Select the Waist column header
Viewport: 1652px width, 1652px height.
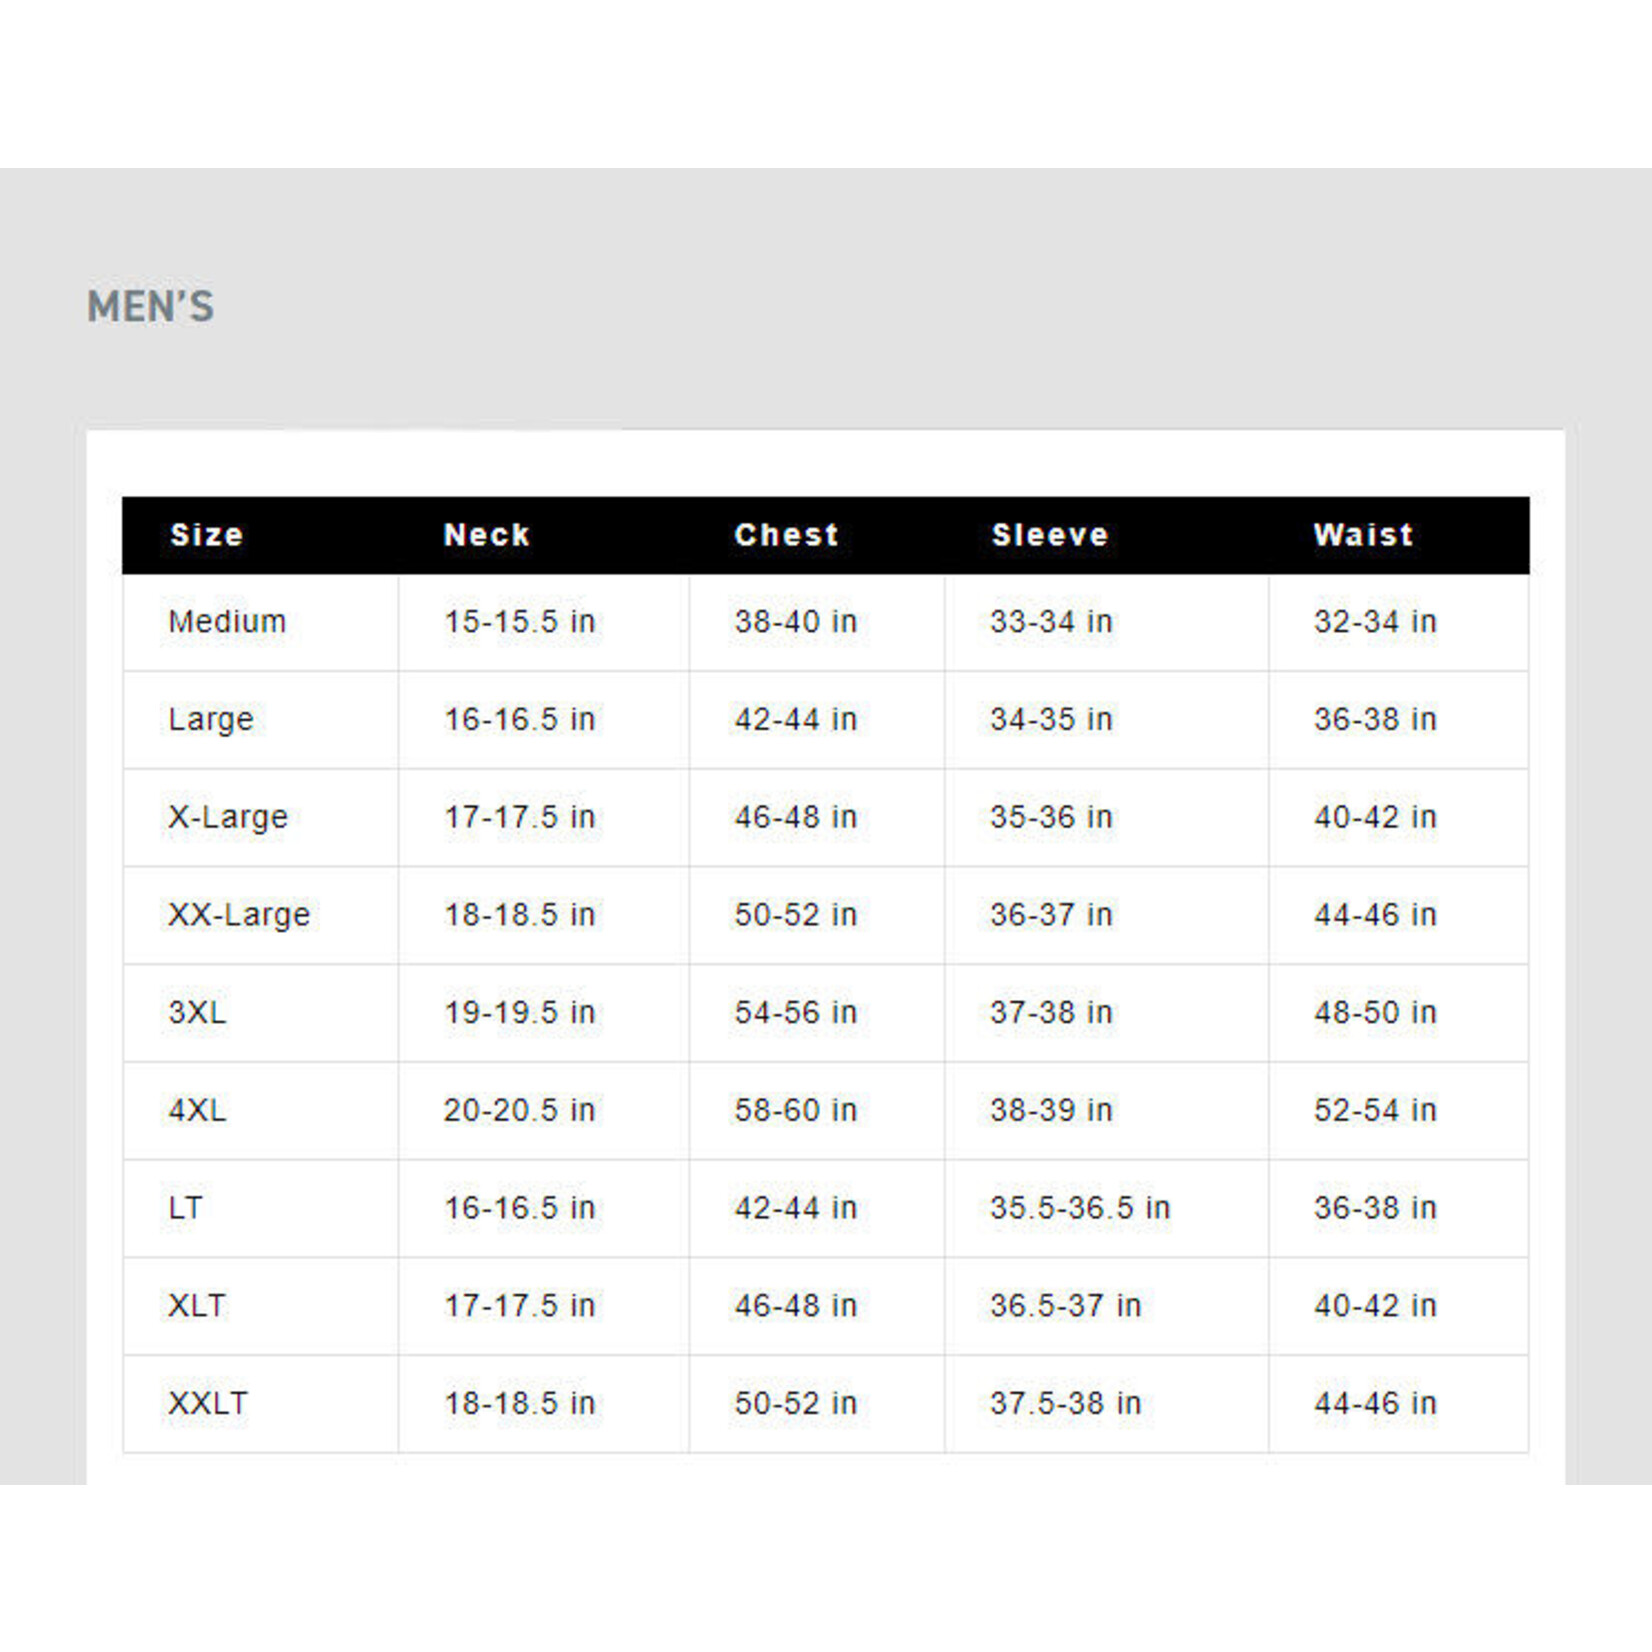(x=1363, y=535)
